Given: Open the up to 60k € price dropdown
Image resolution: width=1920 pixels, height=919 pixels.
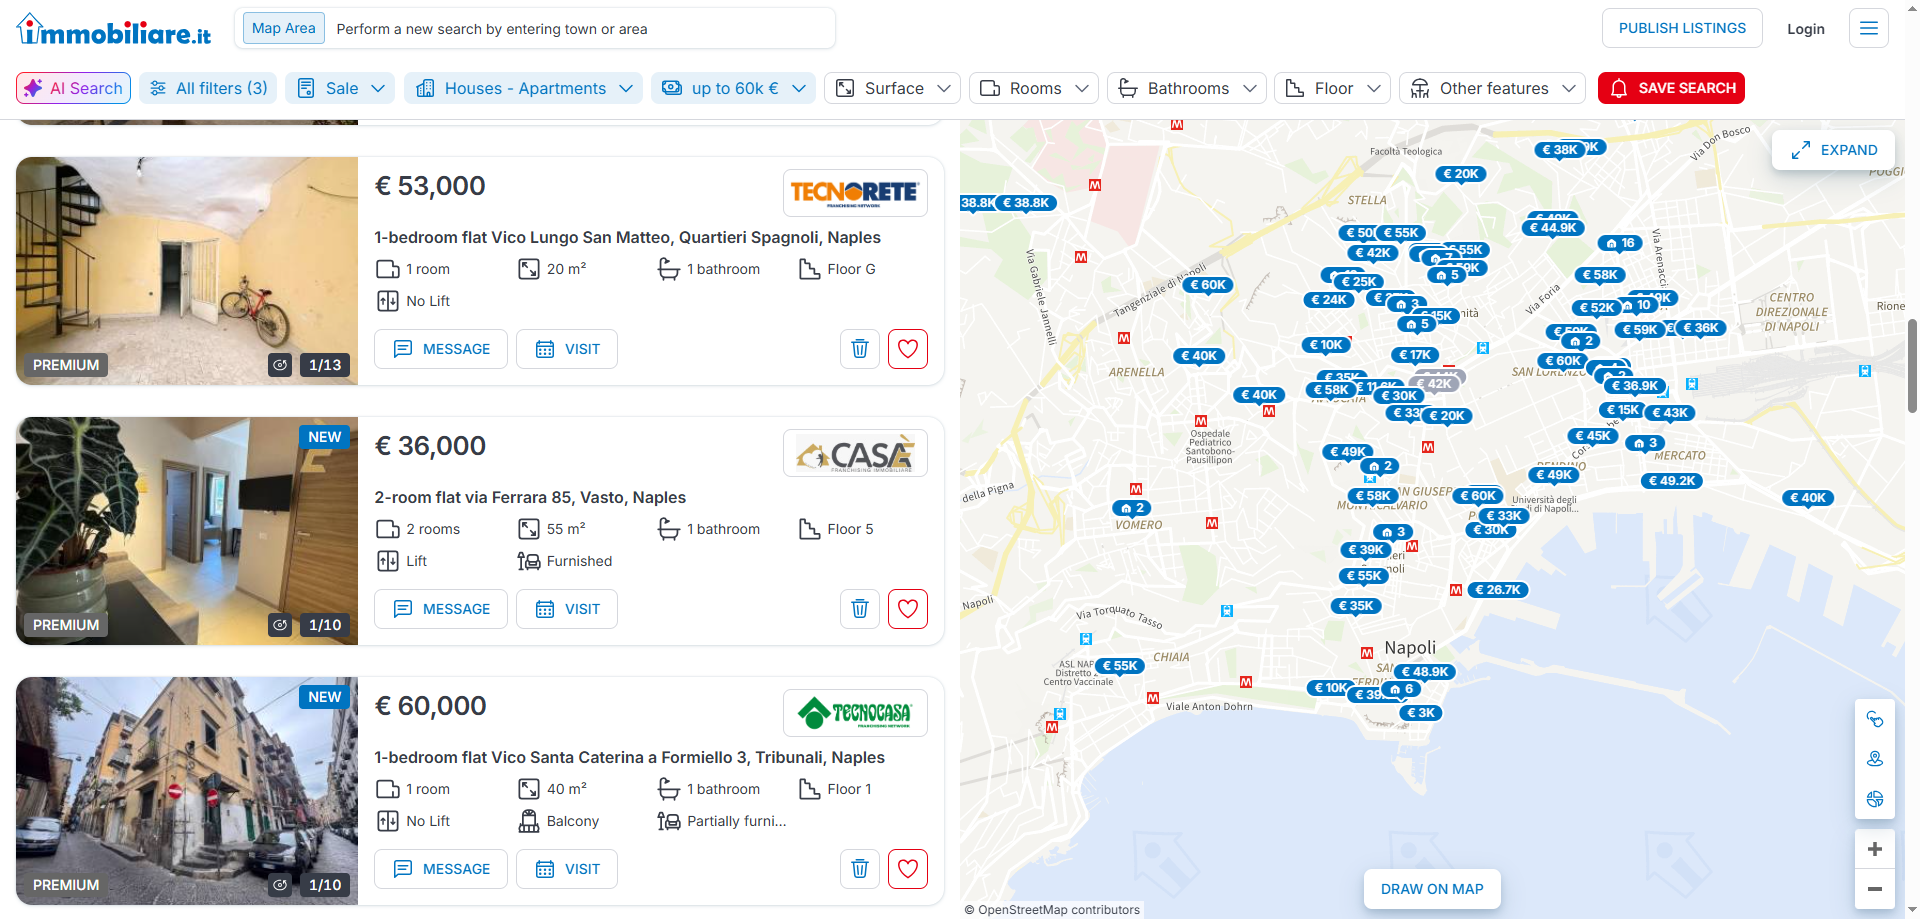Looking at the screenshot, I should (733, 88).
